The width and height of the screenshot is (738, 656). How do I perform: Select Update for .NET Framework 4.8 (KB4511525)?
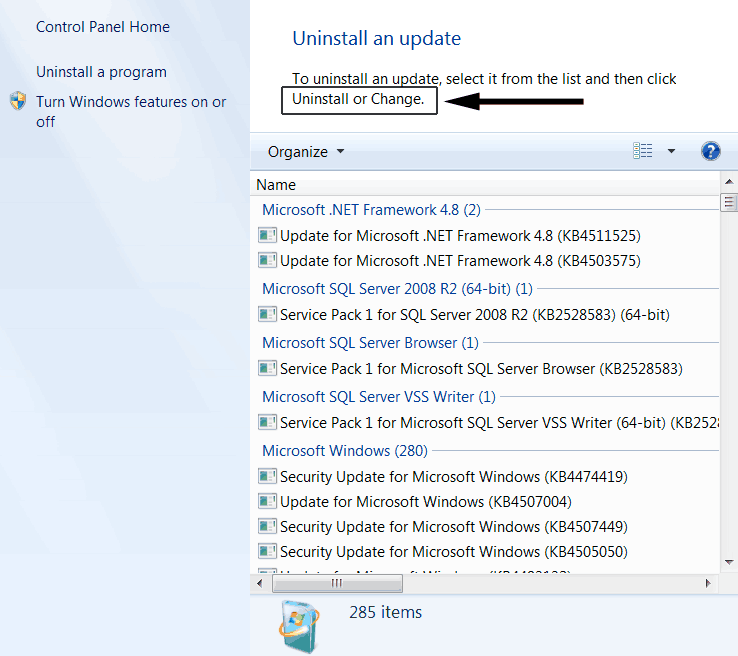(x=460, y=235)
